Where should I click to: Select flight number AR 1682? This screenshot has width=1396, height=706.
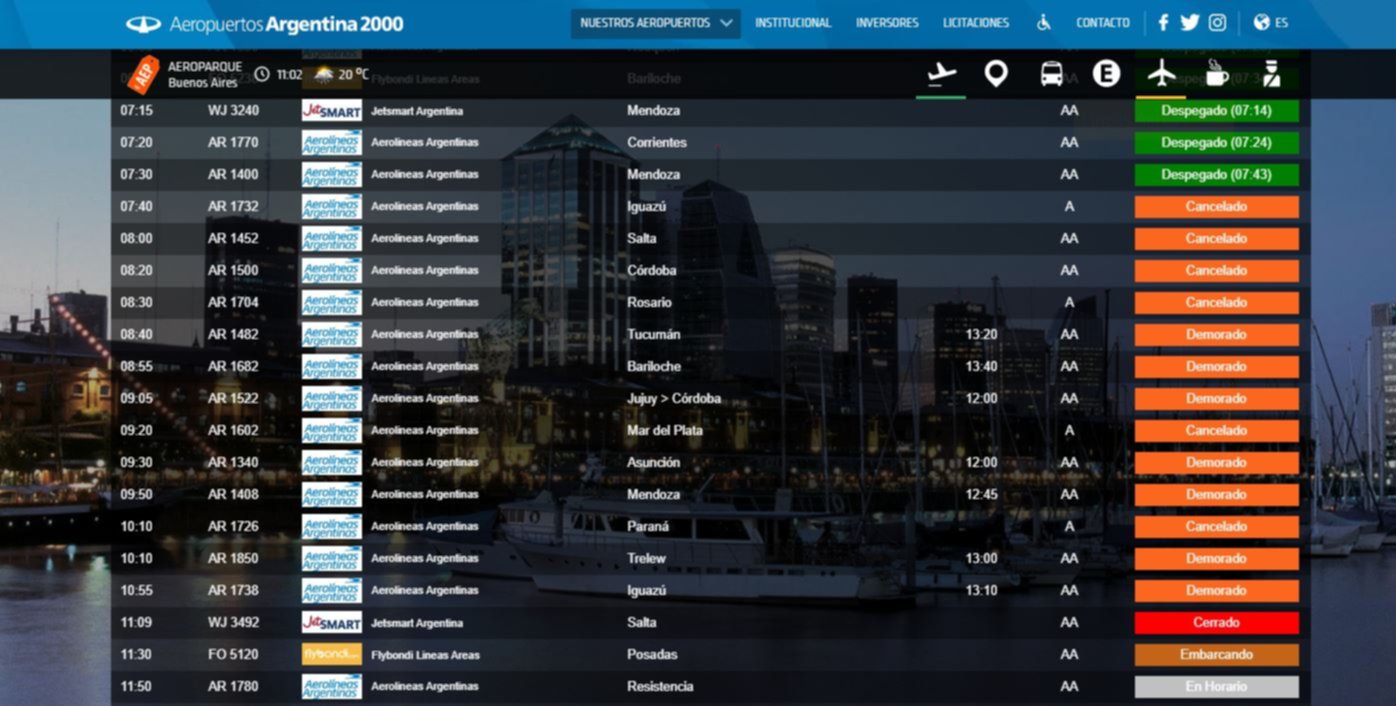(233, 366)
